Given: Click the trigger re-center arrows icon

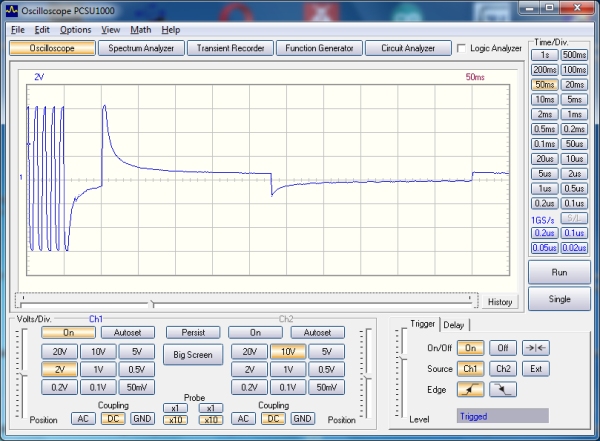Looking at the screenshot, I should [536, 347].
